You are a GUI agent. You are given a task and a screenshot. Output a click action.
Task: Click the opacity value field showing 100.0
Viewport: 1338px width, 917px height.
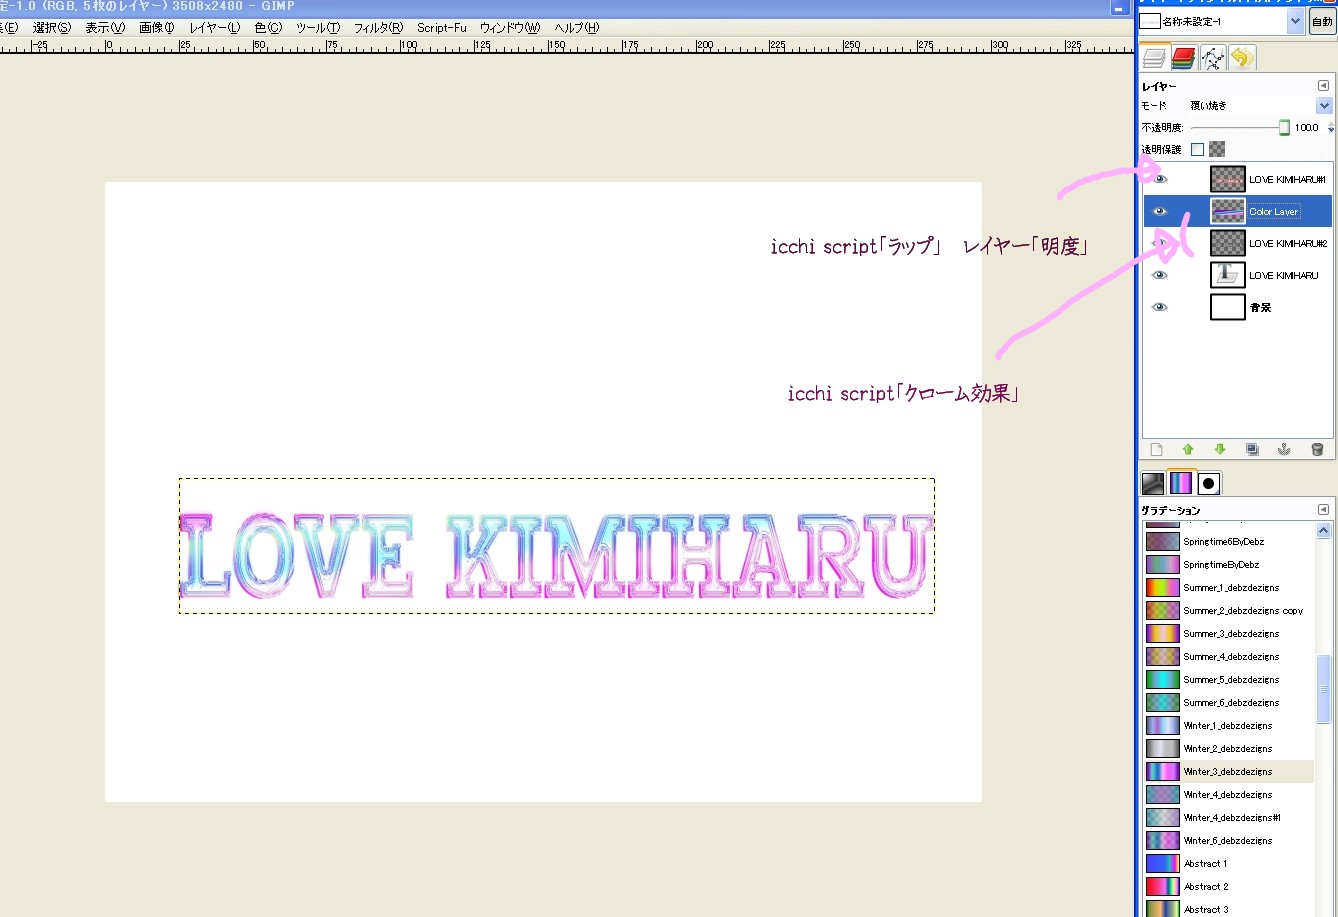[x=1308, y=128]
